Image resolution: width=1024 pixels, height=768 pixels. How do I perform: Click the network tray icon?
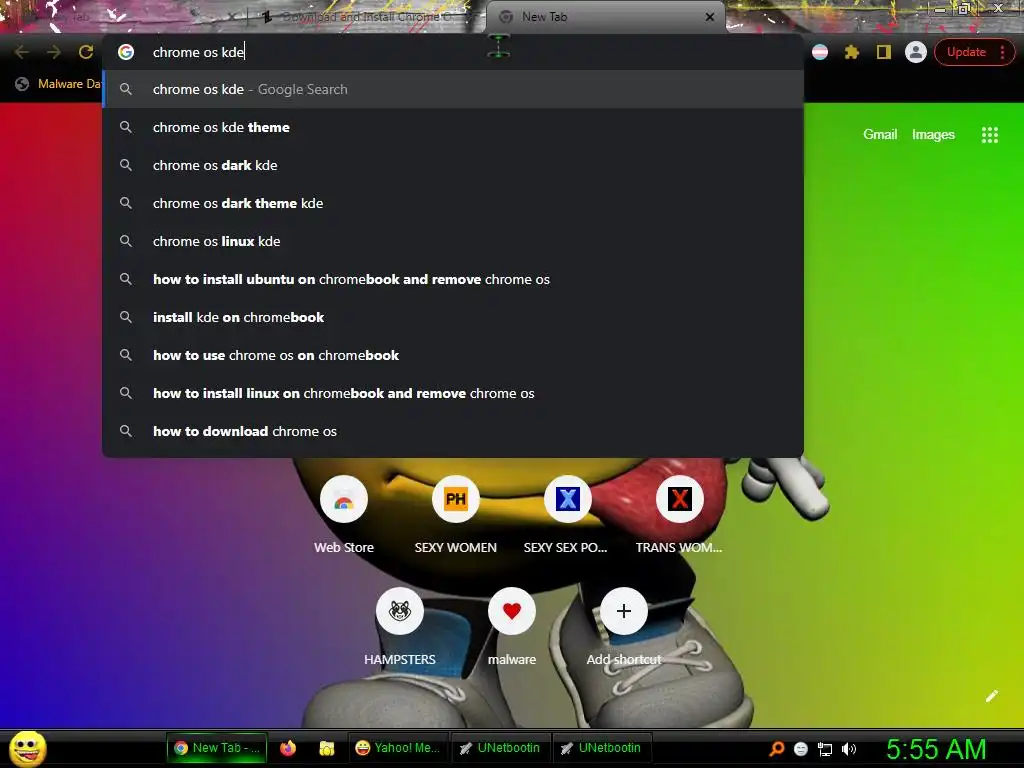click(x=825, y=750)
